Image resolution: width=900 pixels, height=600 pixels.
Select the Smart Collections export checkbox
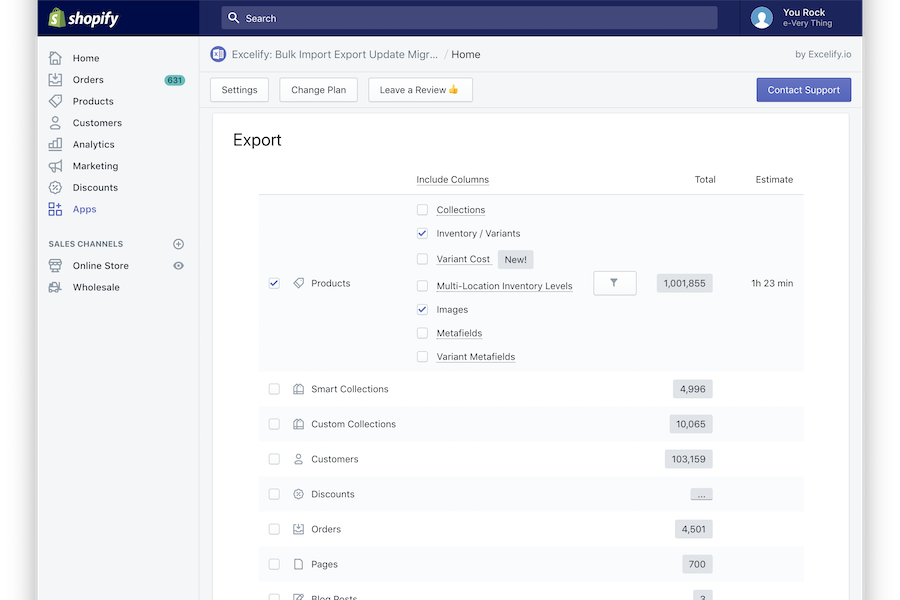[274, 389]
